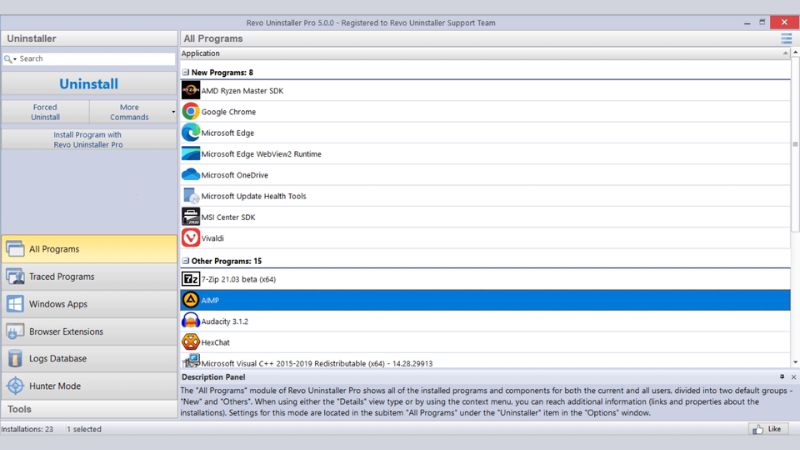
Task: Click the Hunter Mode crosshair icon
Action: click(x=15, y=386)
